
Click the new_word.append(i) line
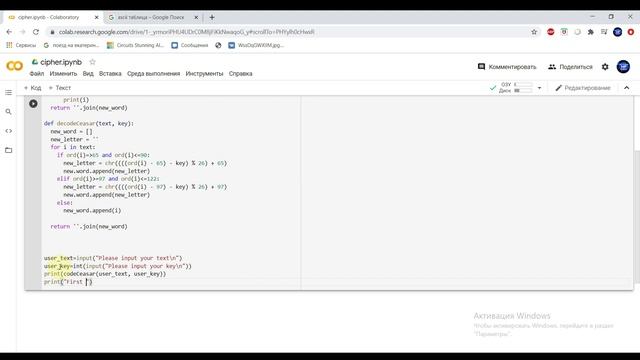tap(92, 210)
